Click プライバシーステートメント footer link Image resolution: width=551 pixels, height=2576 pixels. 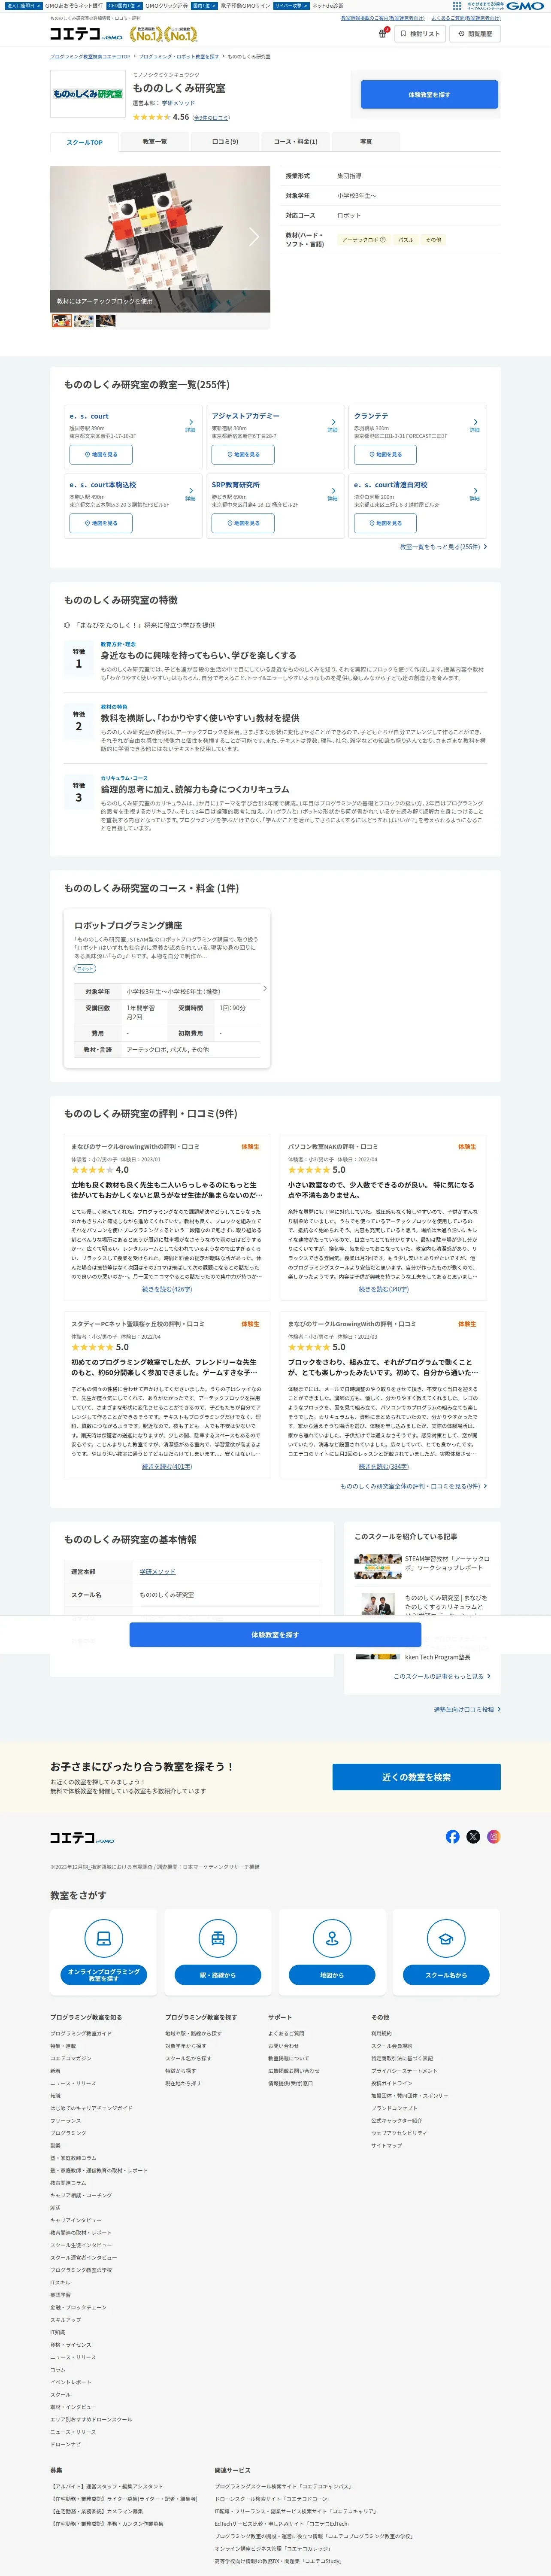[404, 2071]
